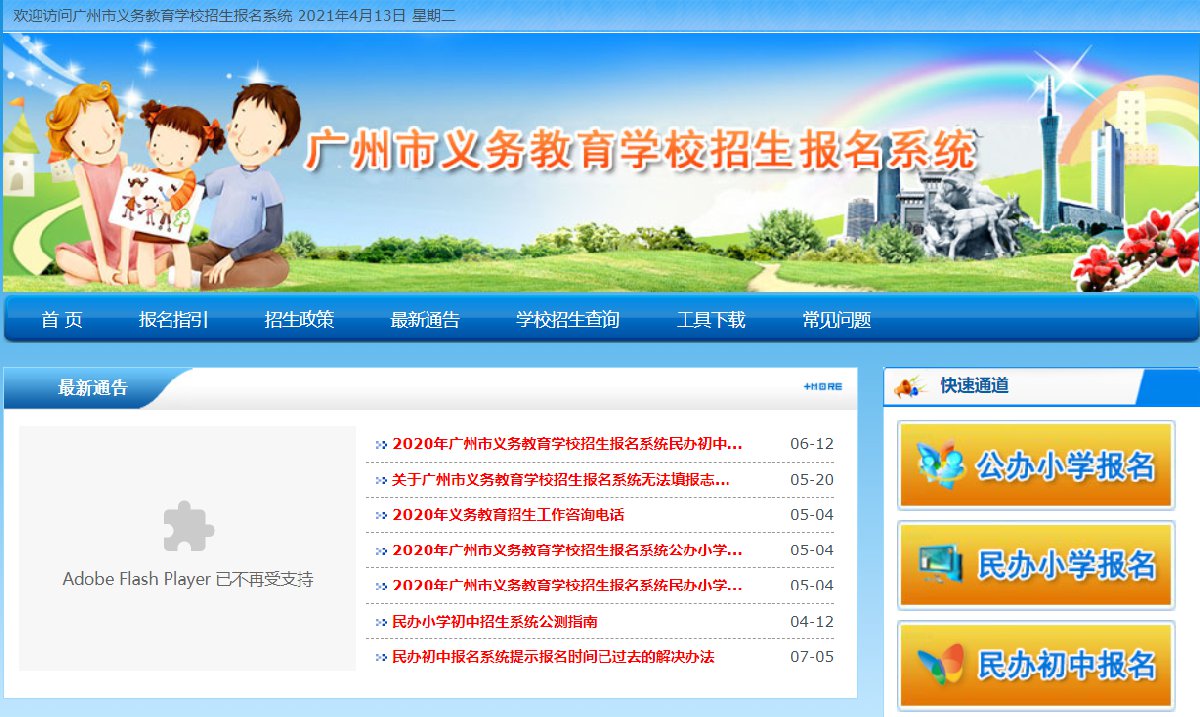This screenshot has width=1200, height=717.
Task: Click the date 07-05 in the notice list
Action: tap(811, 657)
